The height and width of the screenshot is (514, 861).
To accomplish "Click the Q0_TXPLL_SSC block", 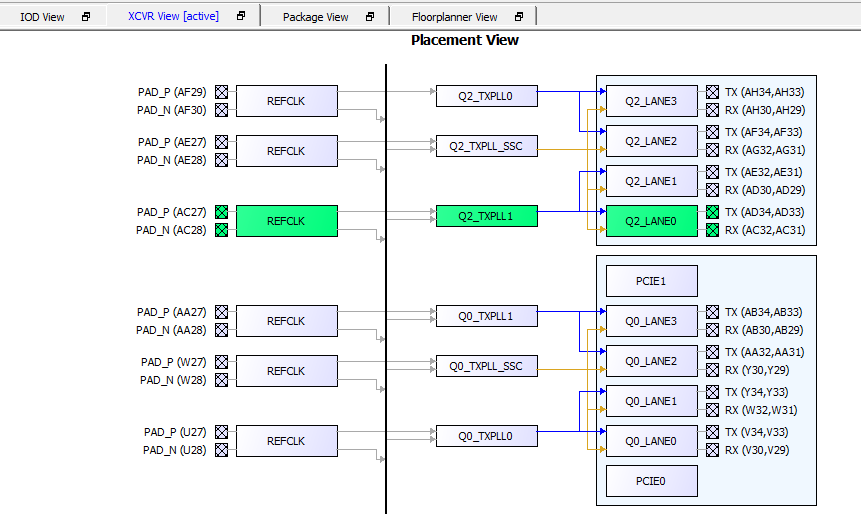I will tap(486, 366).
